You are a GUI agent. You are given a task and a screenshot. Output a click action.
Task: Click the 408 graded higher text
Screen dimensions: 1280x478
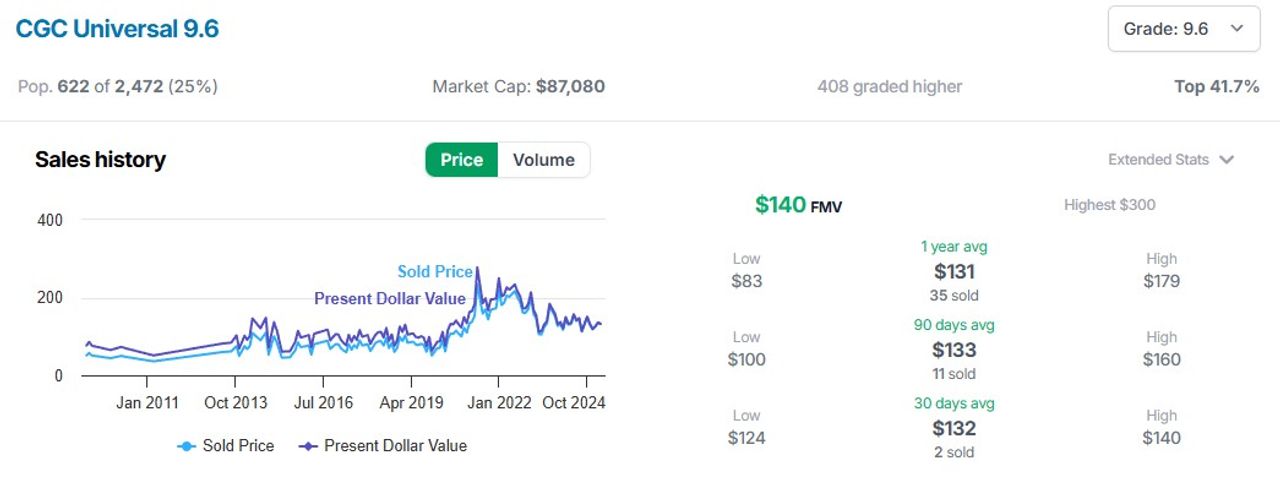click(890, 87)
